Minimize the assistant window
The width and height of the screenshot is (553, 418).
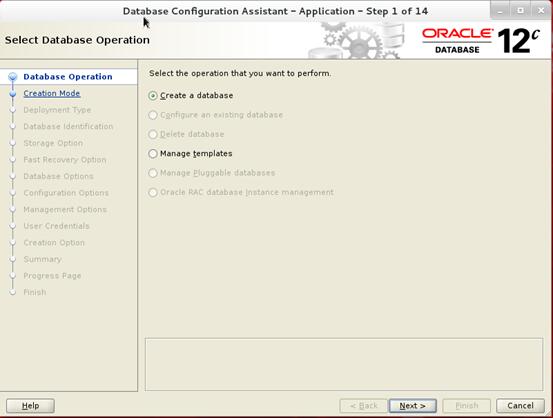pyautogui.click(x=500, y=11)
